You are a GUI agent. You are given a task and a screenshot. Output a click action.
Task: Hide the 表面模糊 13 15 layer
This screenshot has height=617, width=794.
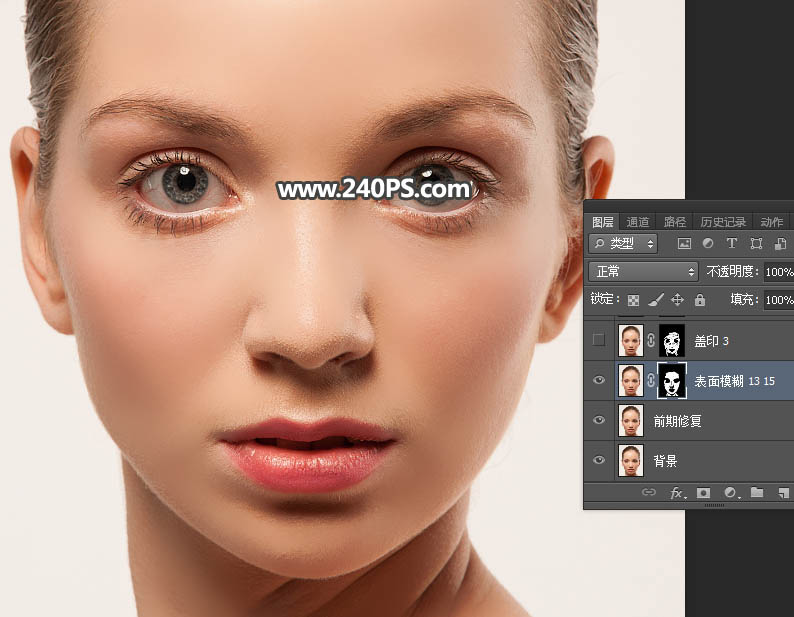[599, 380]
